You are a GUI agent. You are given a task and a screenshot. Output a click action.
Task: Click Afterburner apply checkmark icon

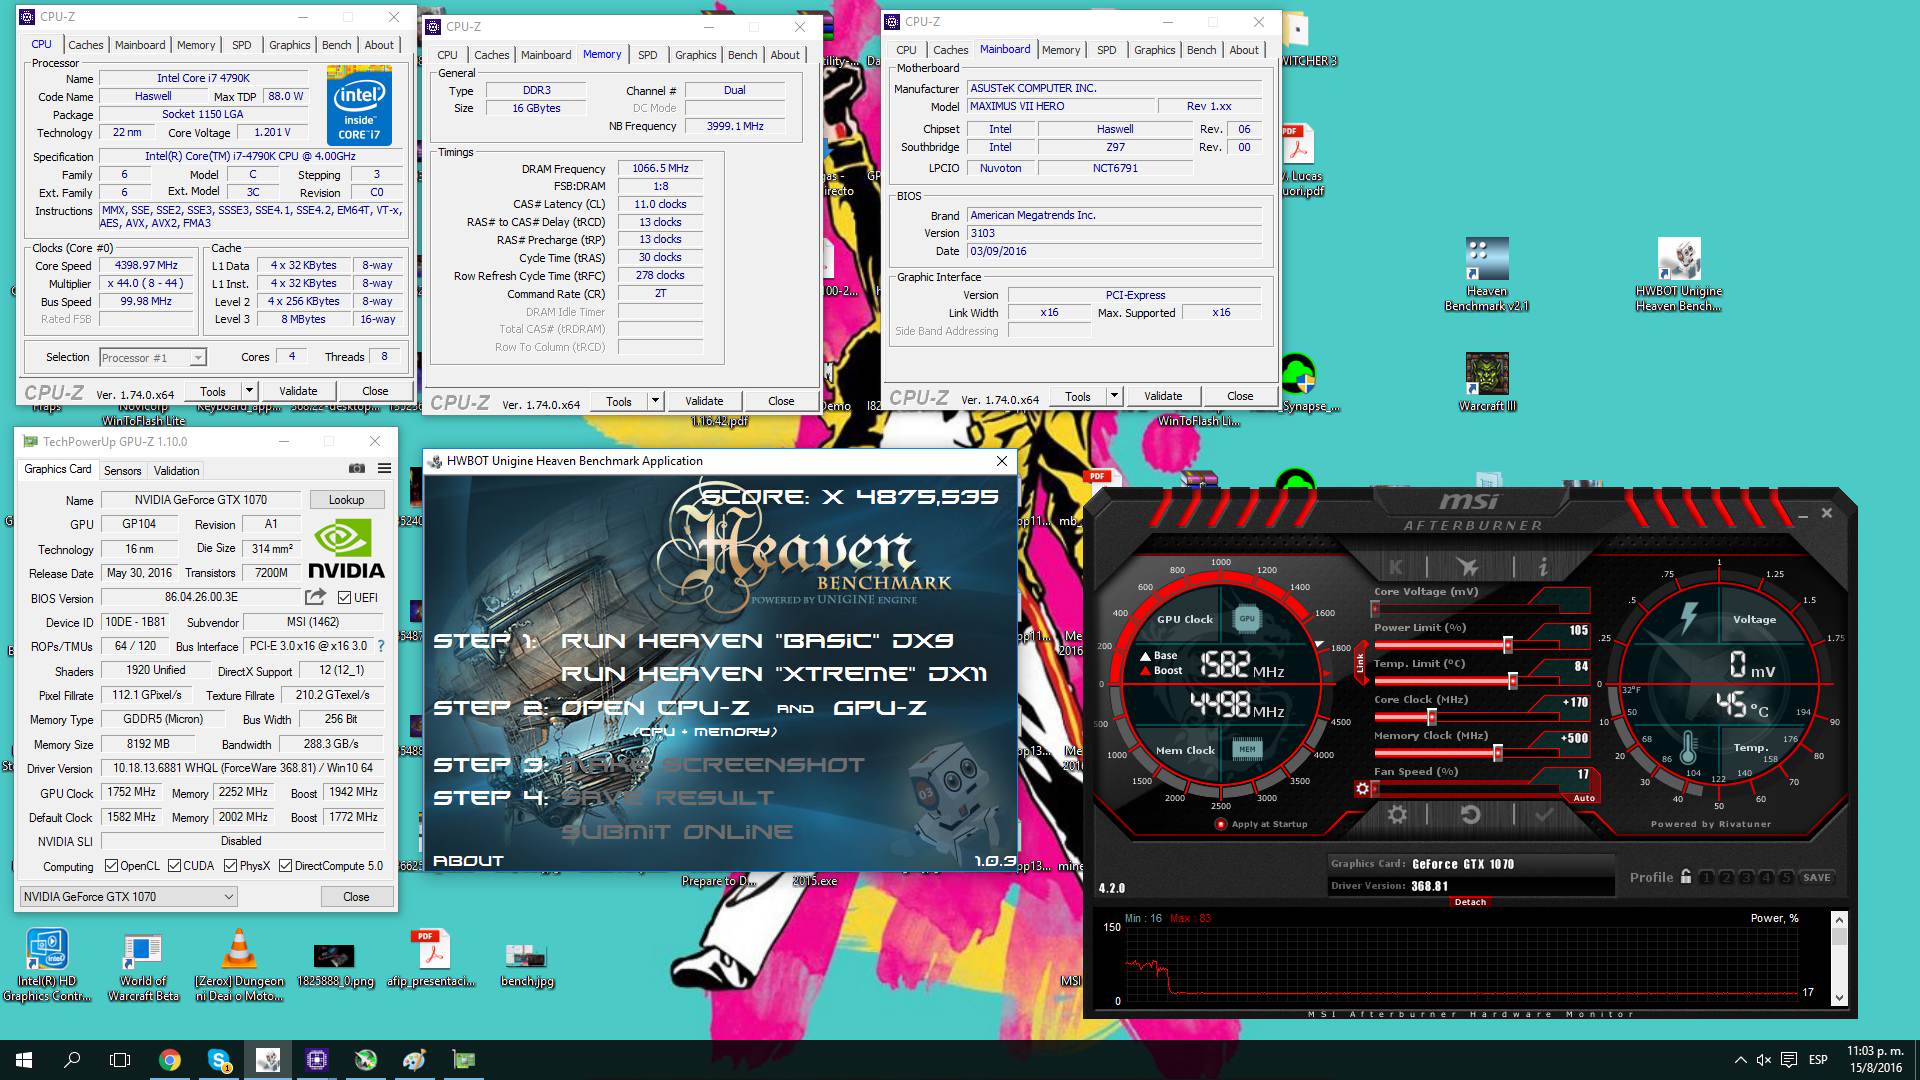(x=1544, y=815)
